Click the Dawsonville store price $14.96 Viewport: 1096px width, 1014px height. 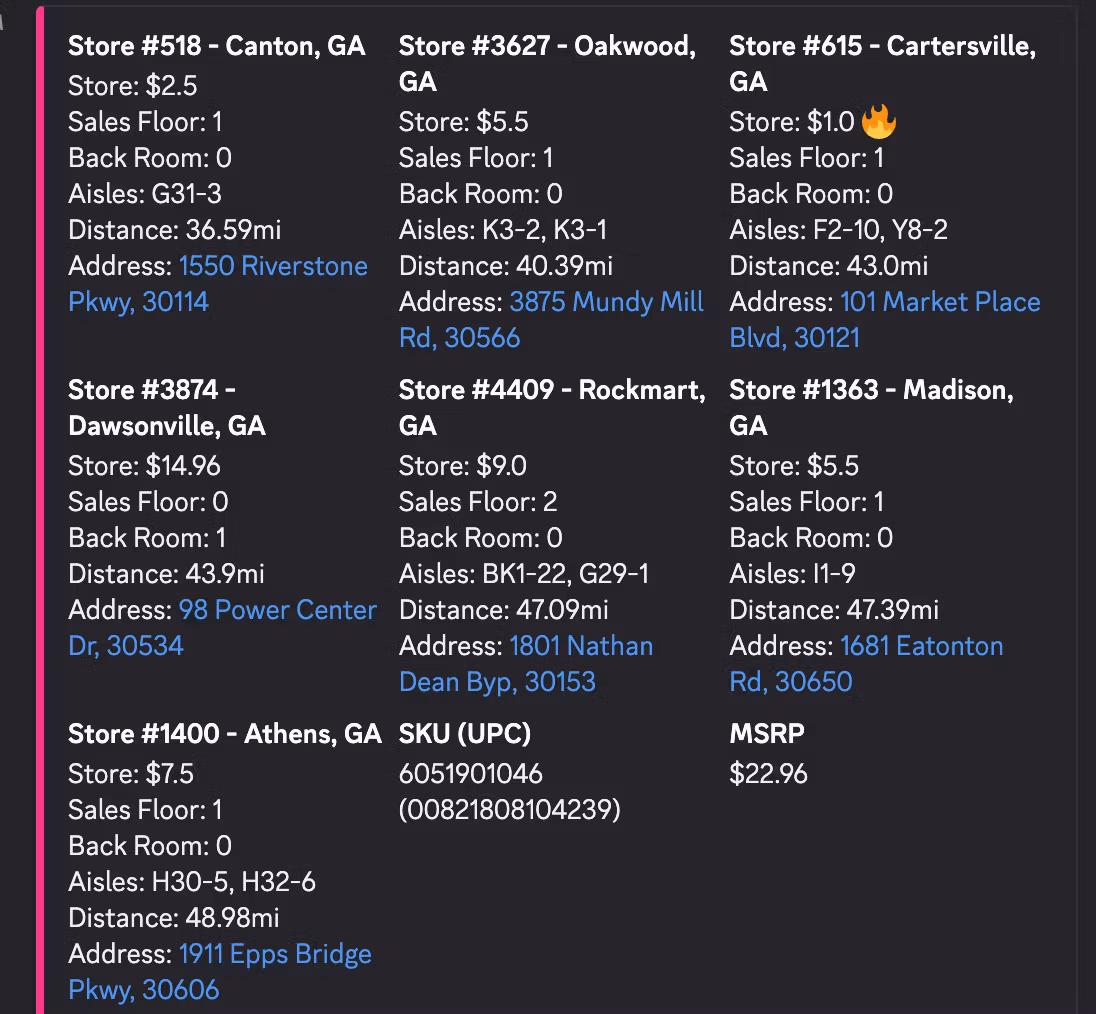(x=183, y=466)
